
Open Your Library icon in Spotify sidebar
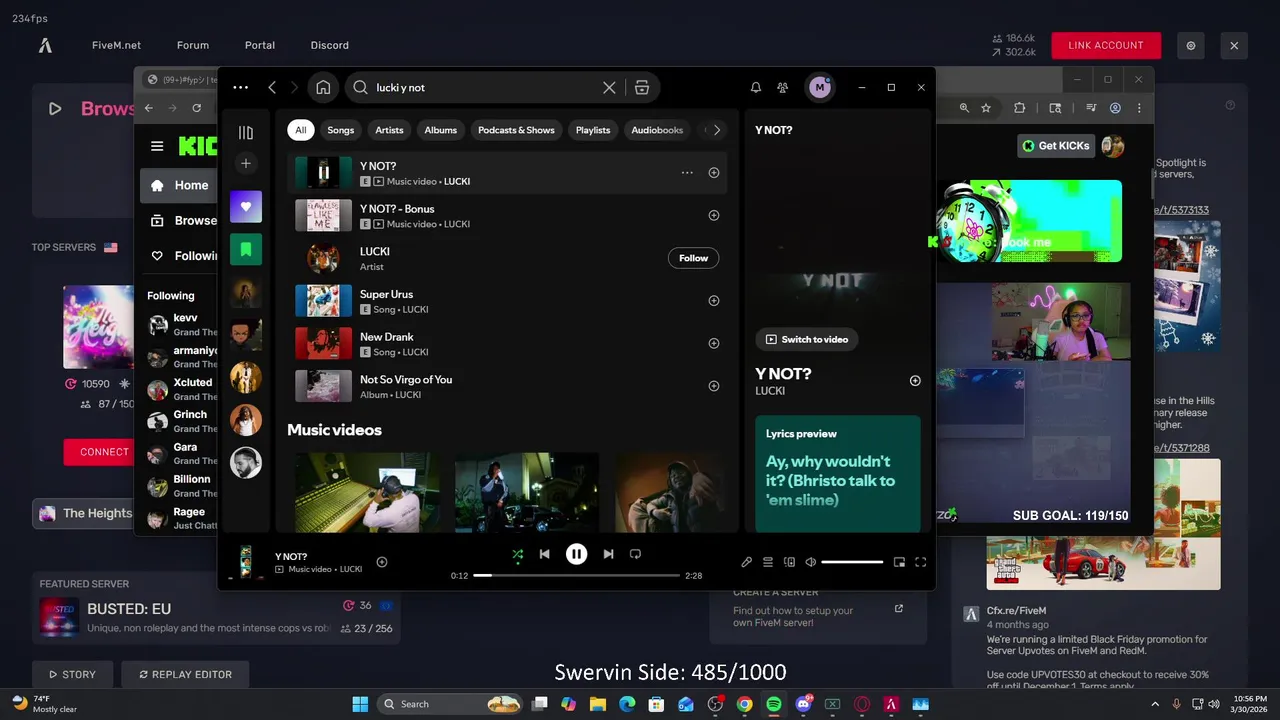pyautogui.click(x=246, y=132)
